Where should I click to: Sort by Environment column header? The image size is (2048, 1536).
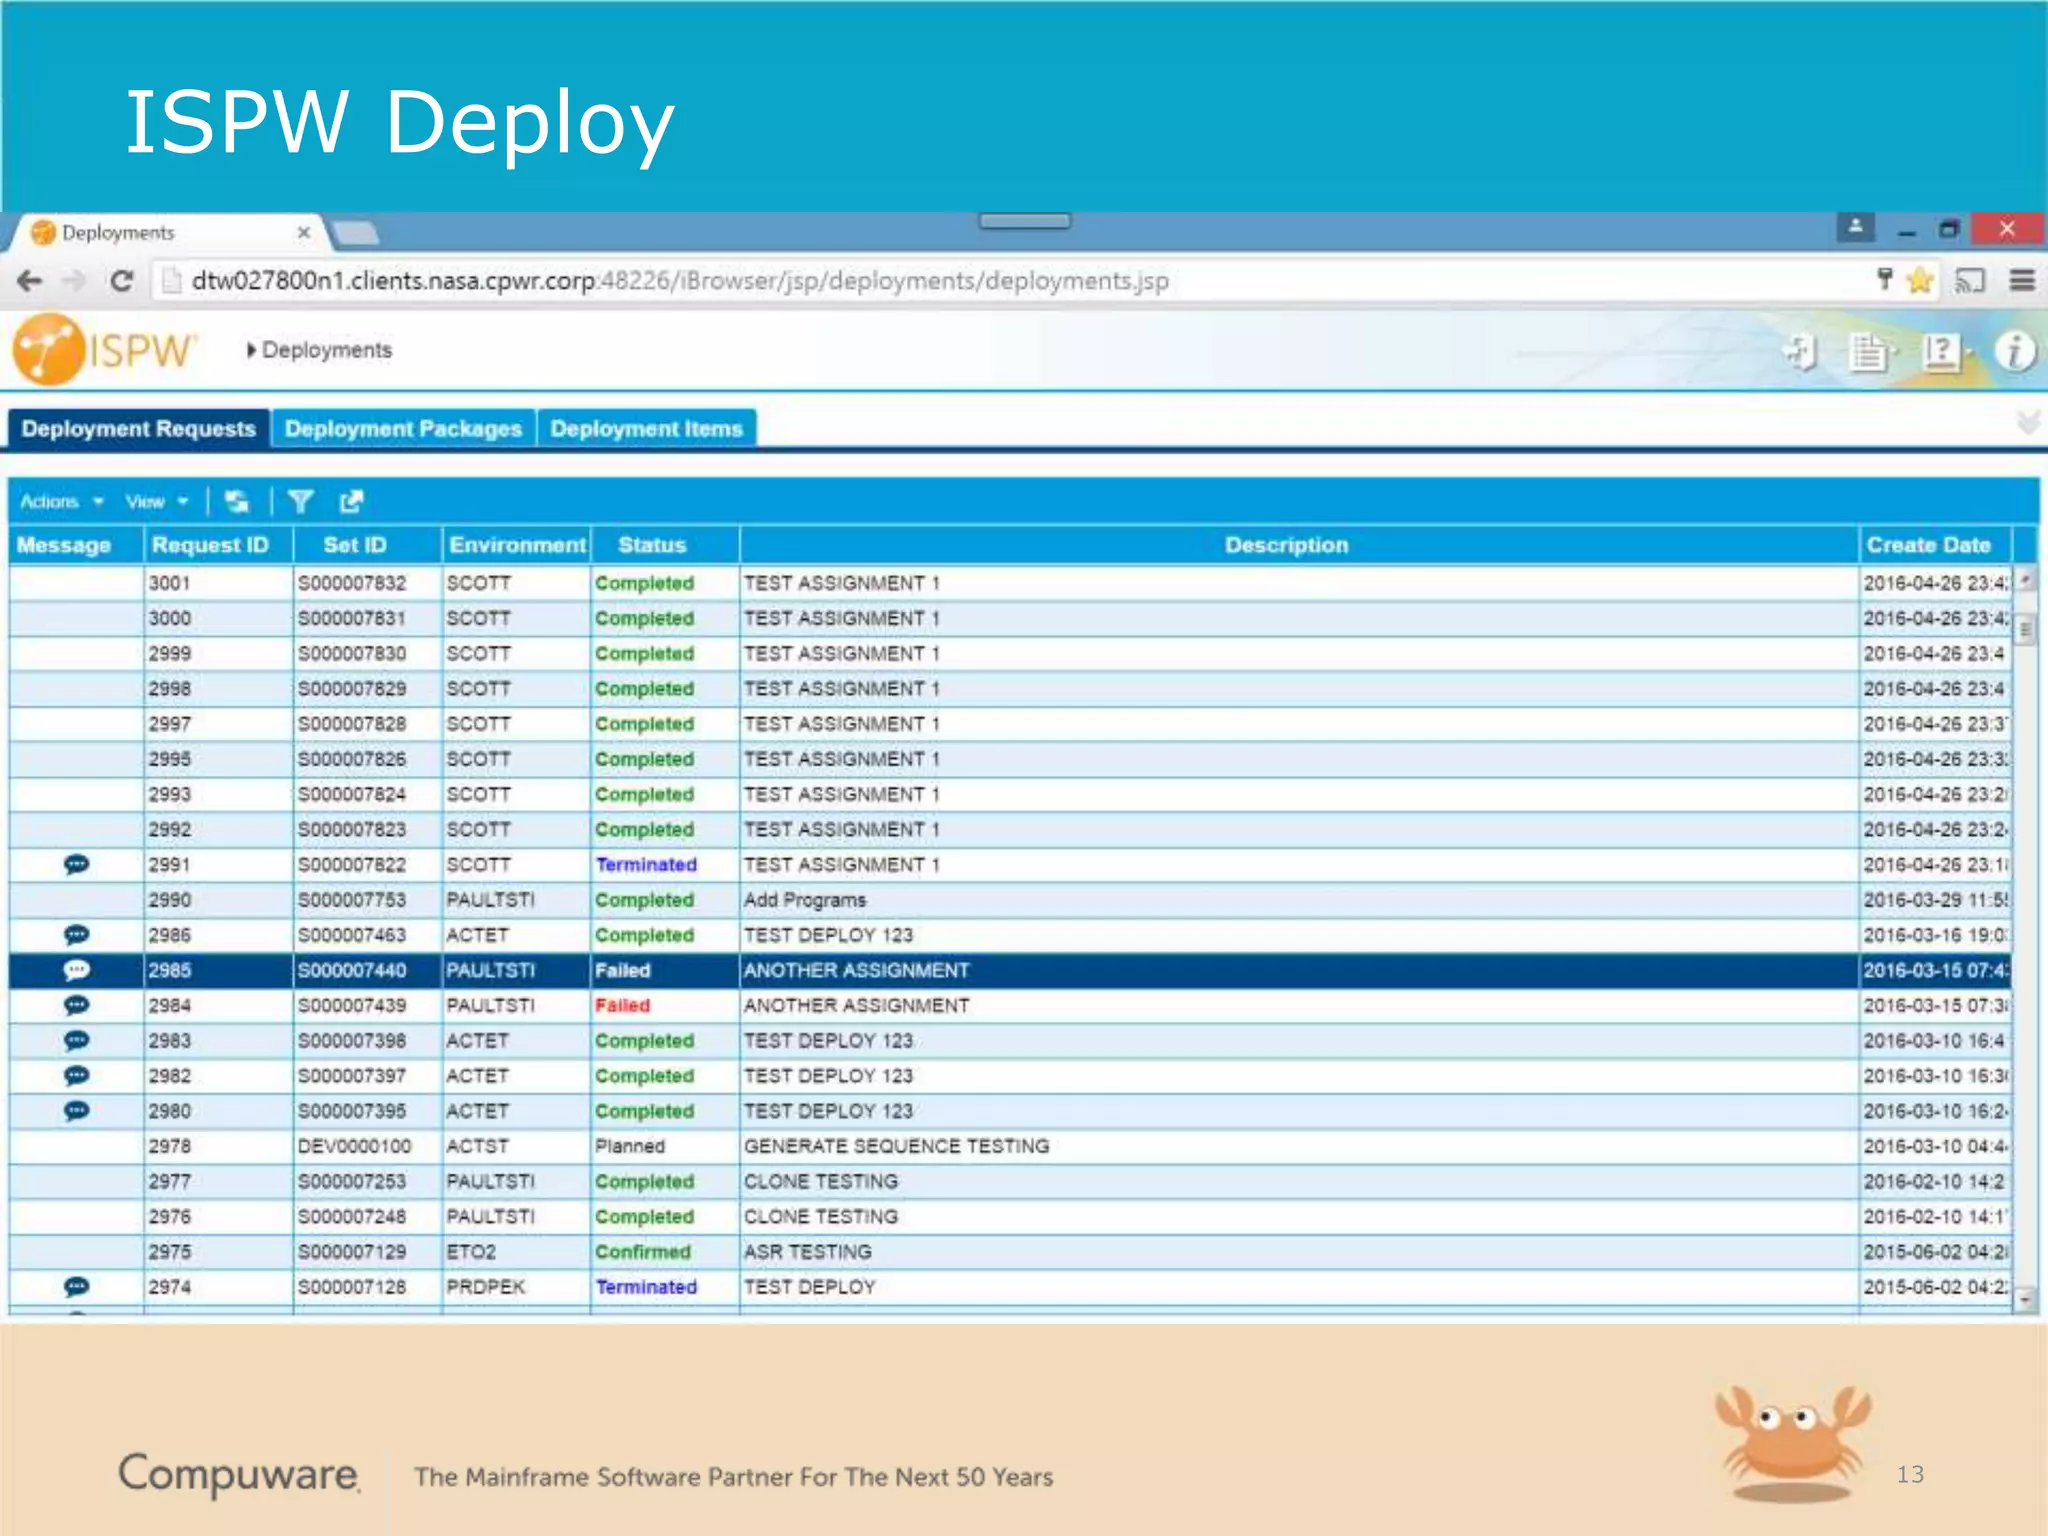pyautogui.click(x=516, y=545)
